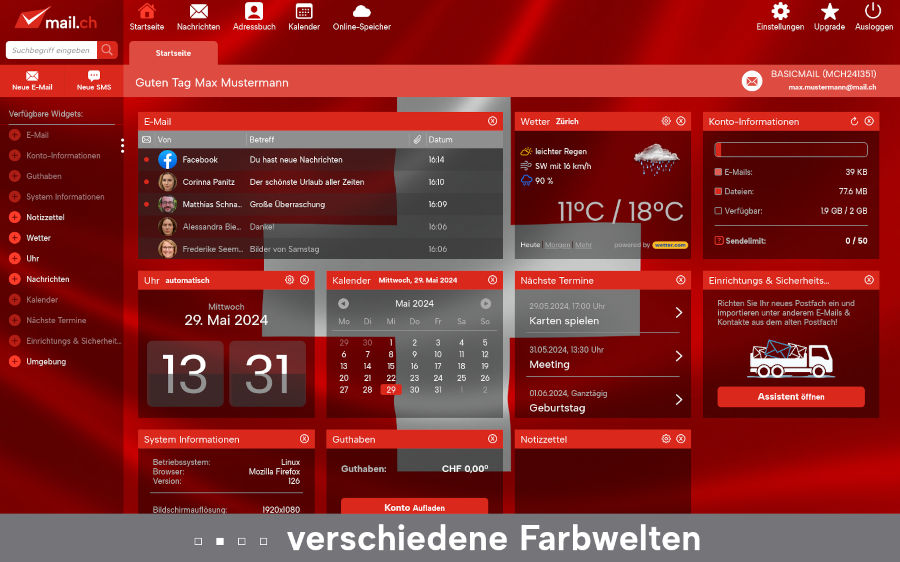
Task: Expand the Geburtstag appointment arrow
Action: pyautogui.click(x=679, y=400)
